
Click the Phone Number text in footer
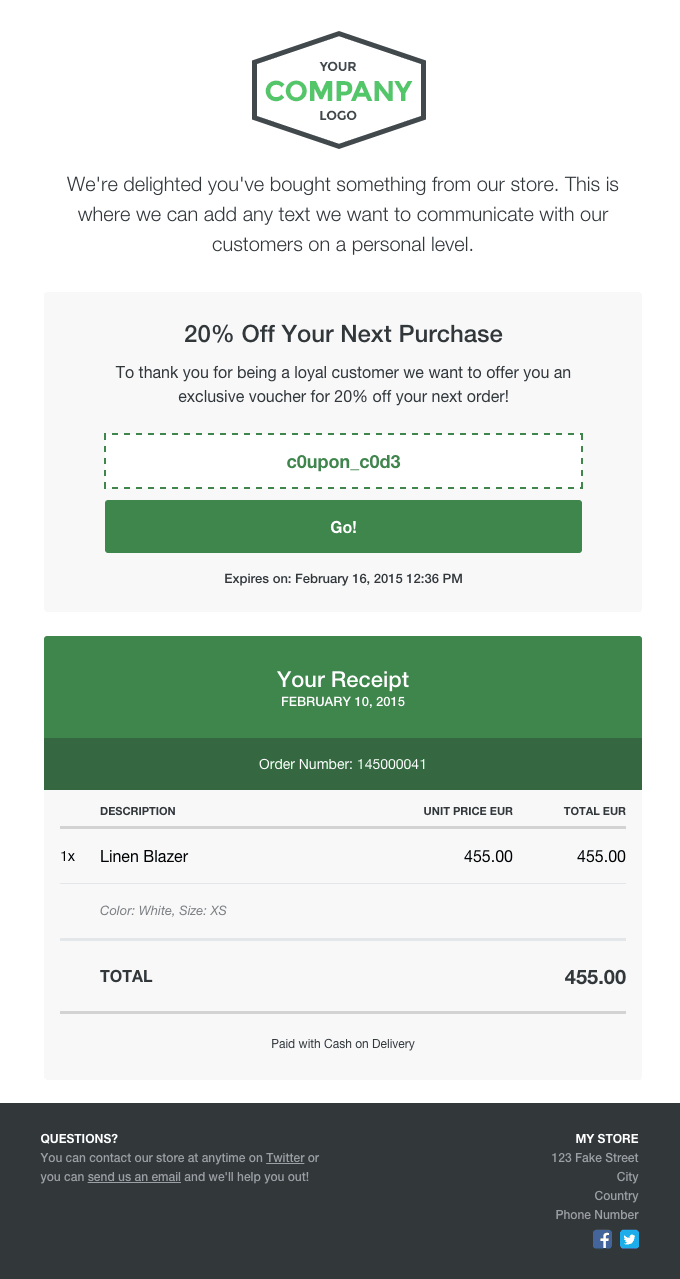[597, 1215]
